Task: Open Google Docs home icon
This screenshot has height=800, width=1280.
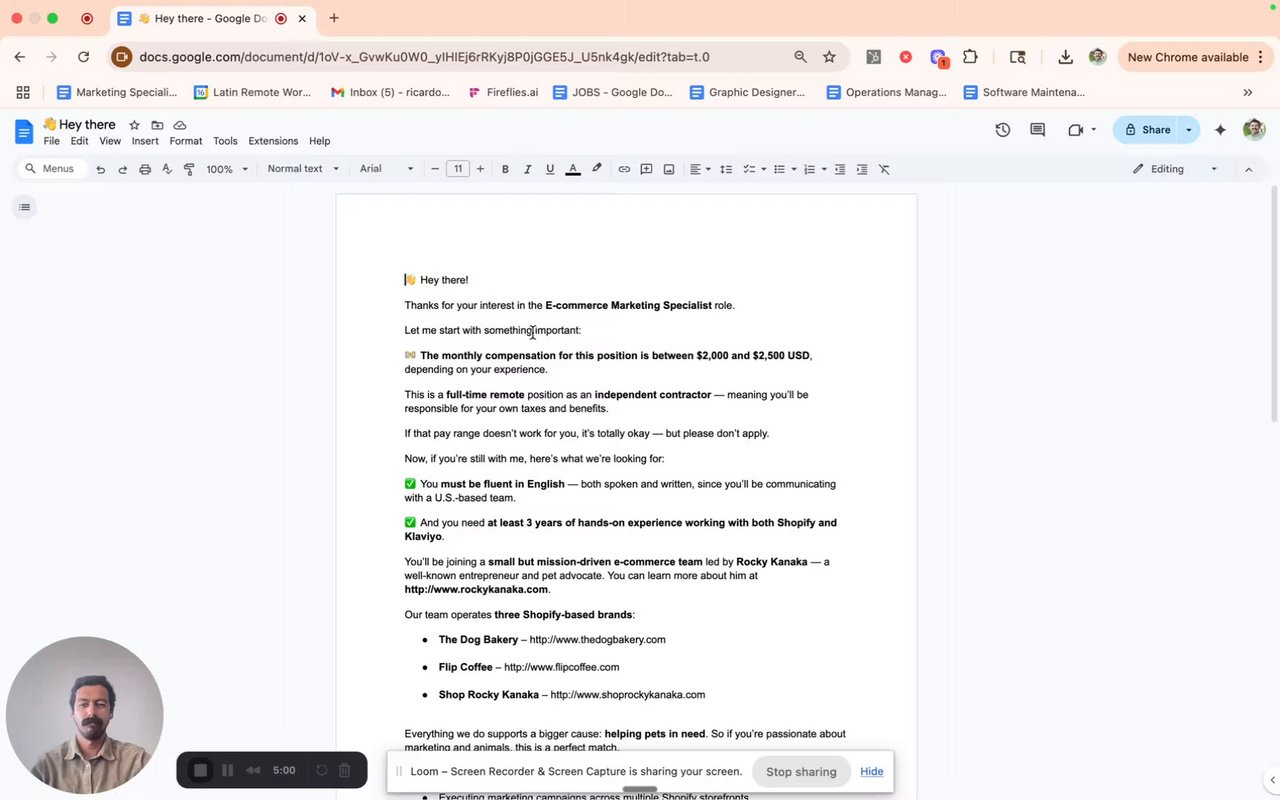Action: [x=24, y=131]
